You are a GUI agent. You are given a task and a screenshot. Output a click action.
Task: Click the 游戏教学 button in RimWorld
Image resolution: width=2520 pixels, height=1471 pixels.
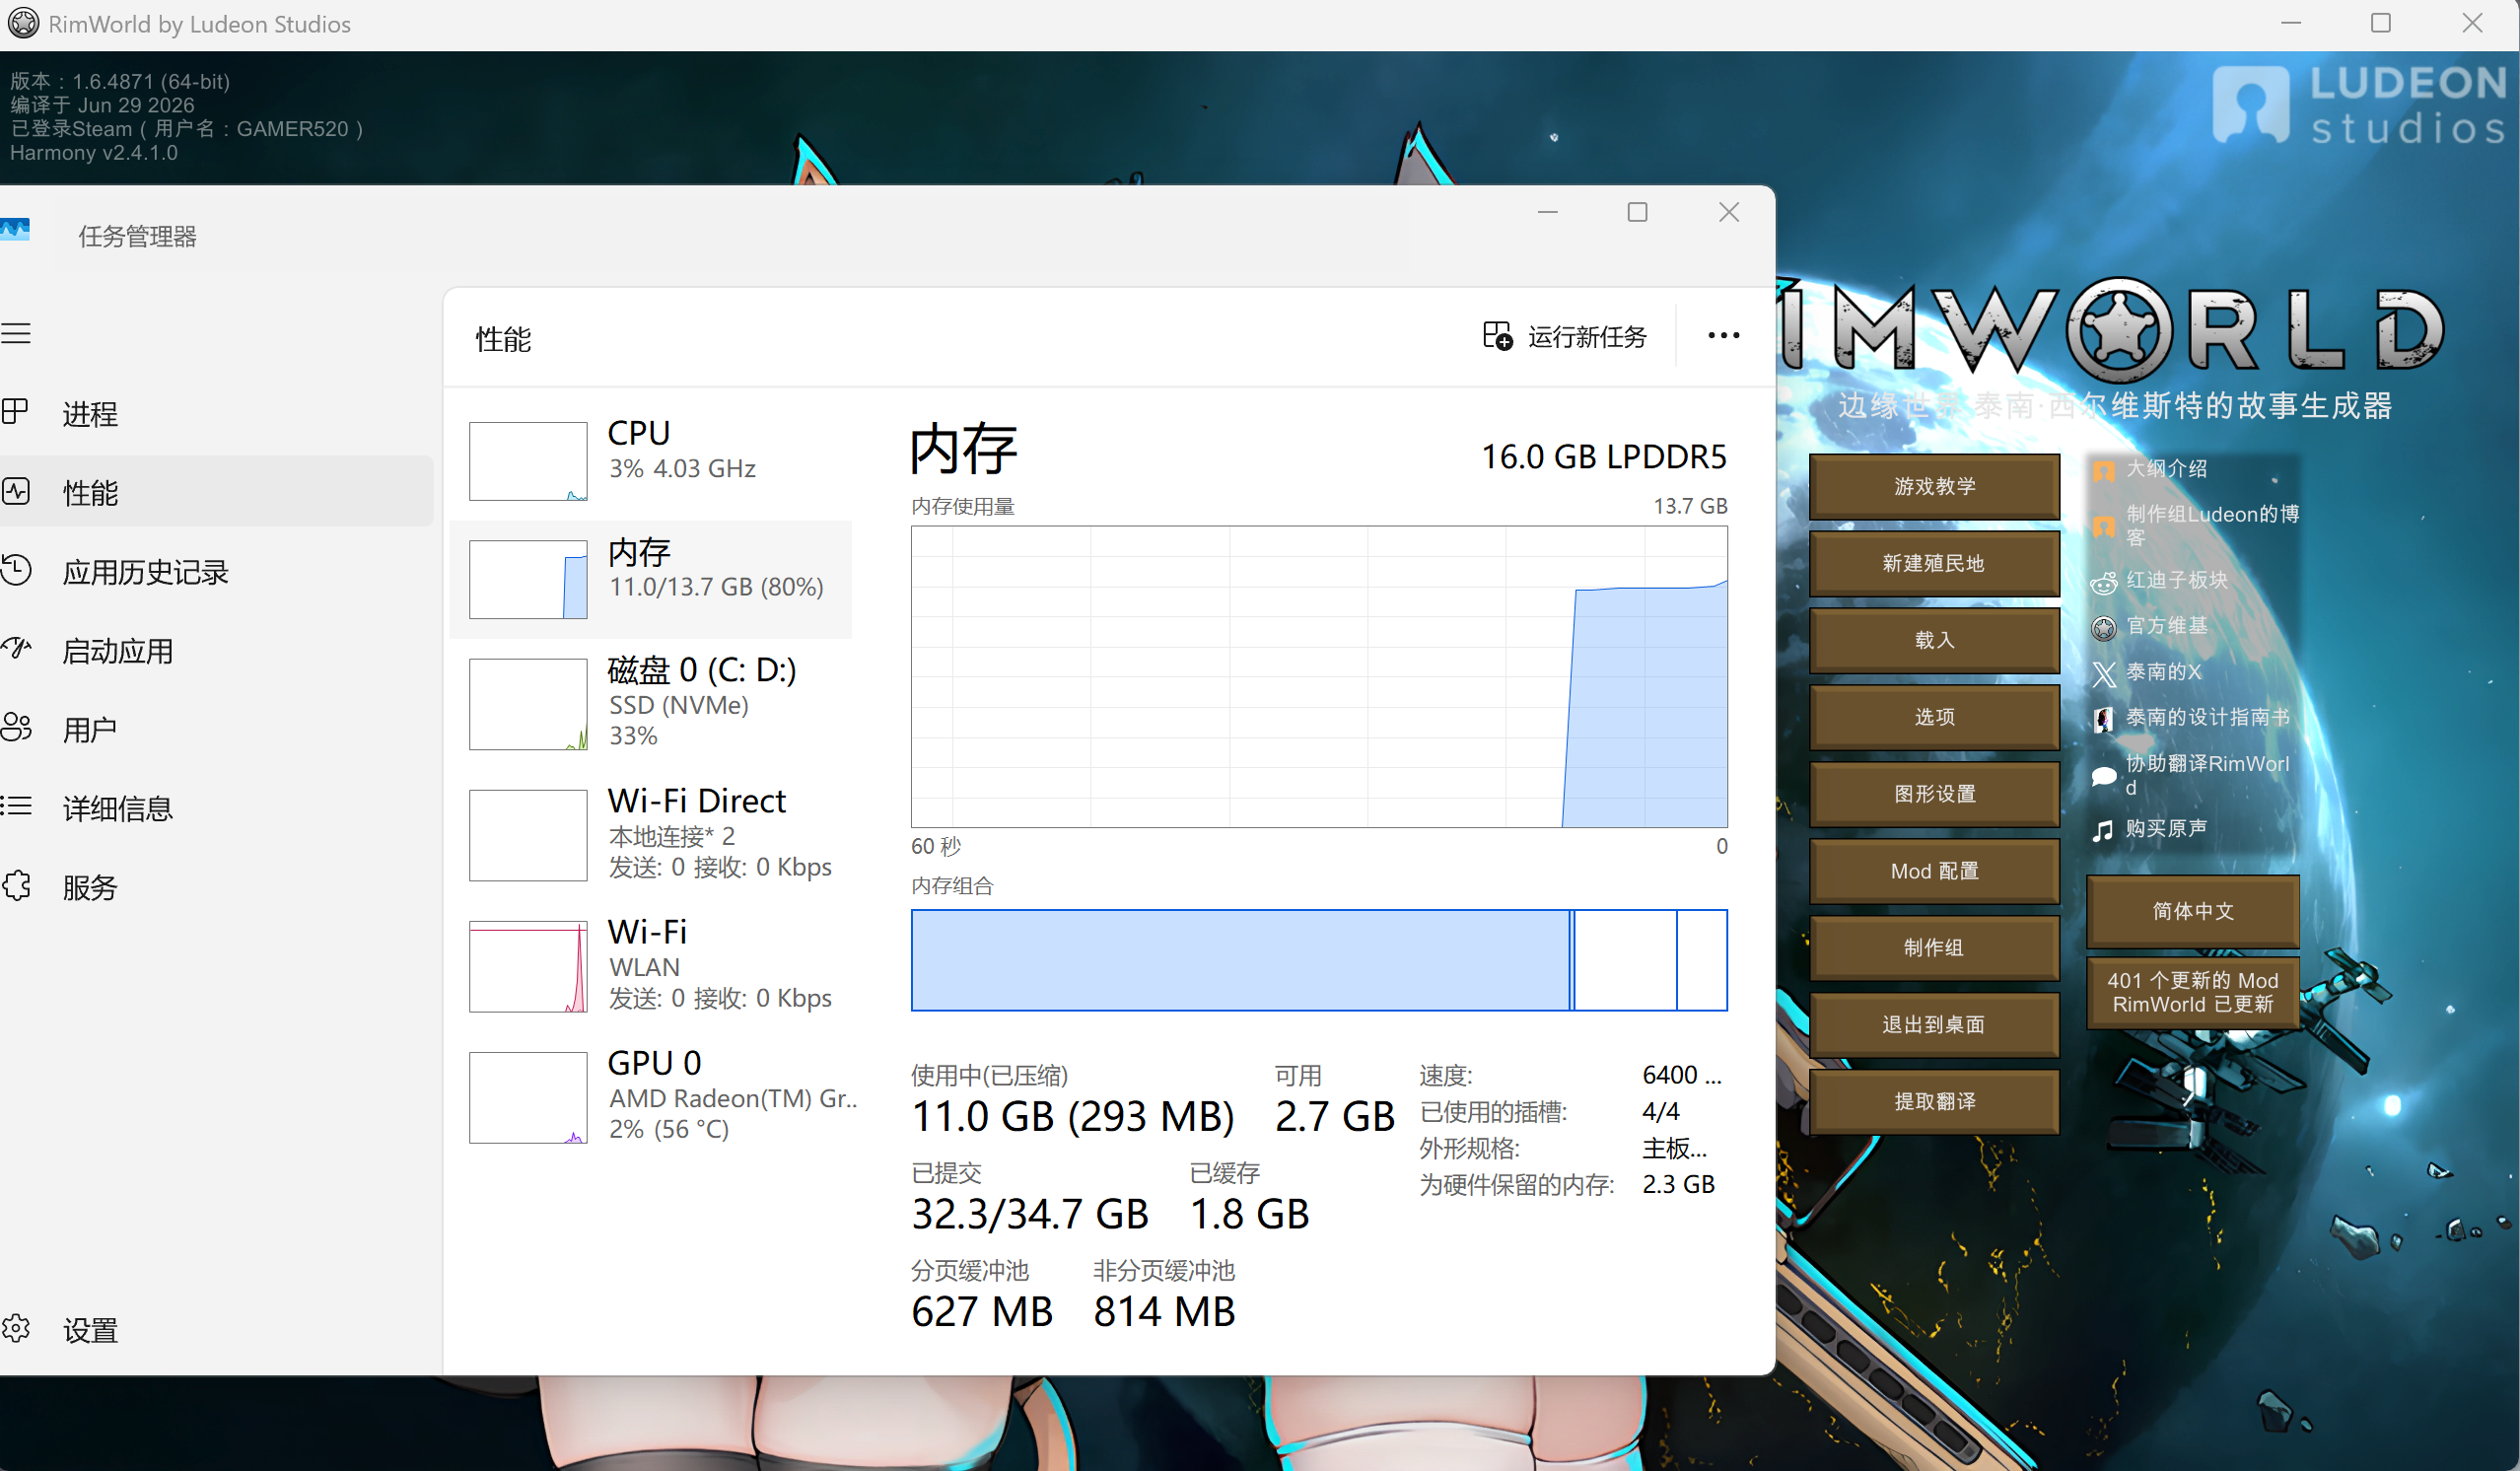(1933, 486)
